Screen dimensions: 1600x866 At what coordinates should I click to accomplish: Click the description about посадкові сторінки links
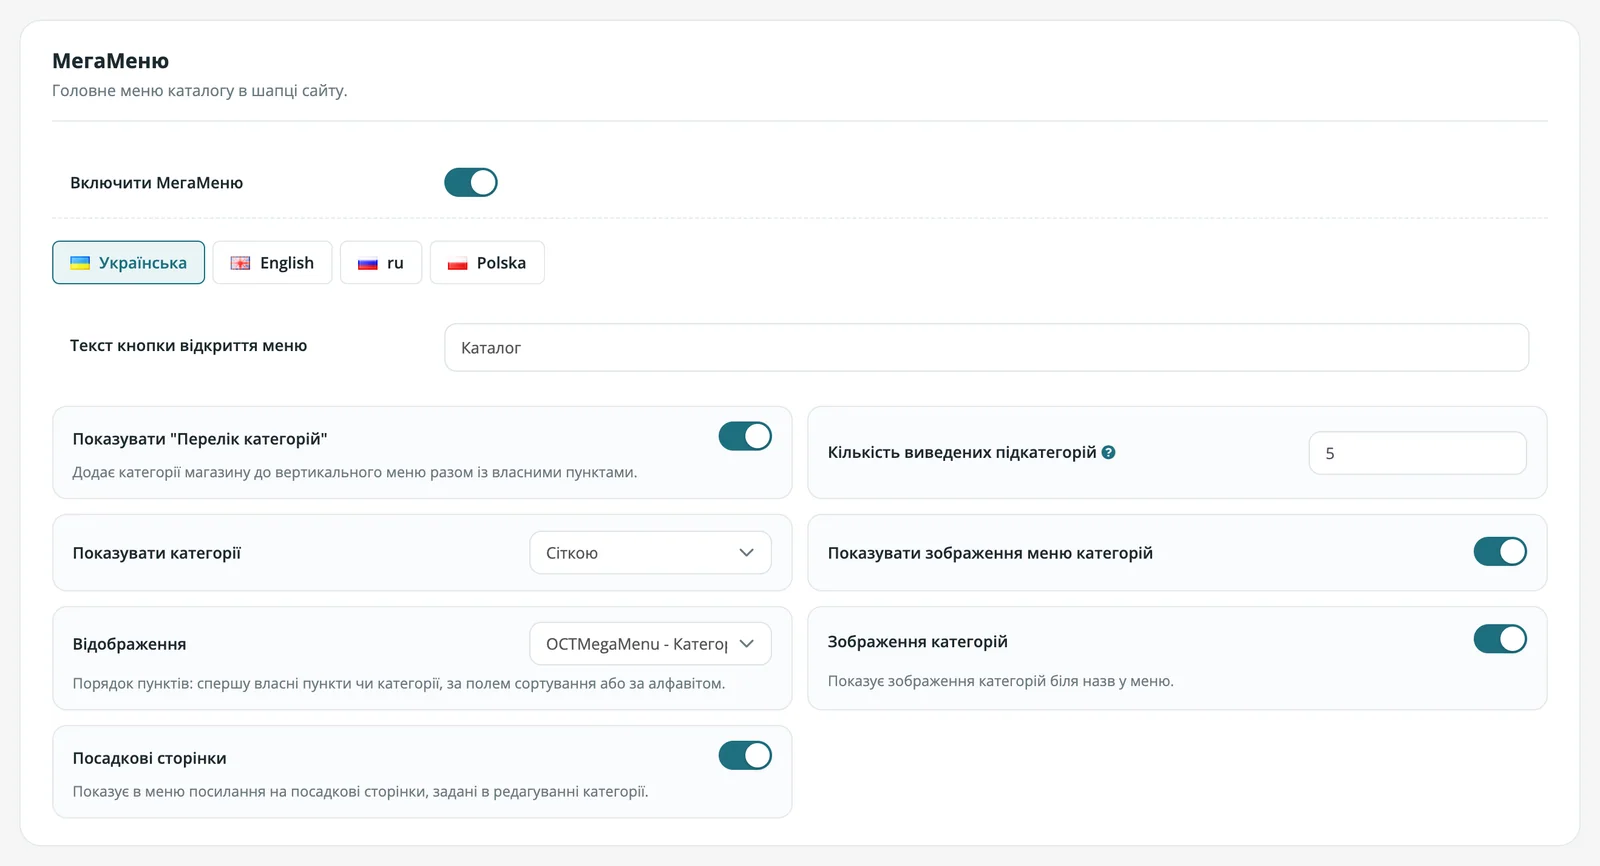pyautogui.click(x=360, y=791)
